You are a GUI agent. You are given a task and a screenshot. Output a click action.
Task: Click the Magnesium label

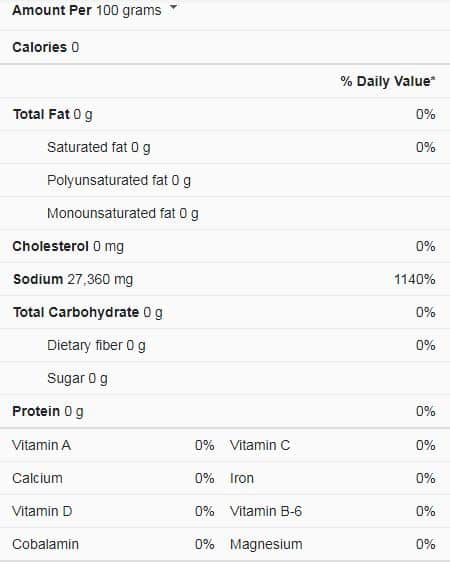coord(266,544)
